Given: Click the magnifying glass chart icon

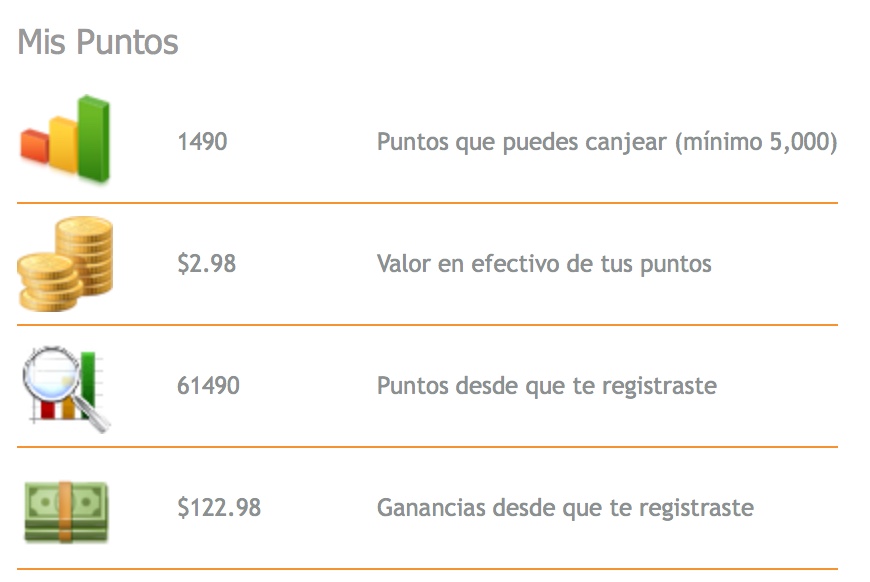Looking at the screenshot, I should click(67, 388).
